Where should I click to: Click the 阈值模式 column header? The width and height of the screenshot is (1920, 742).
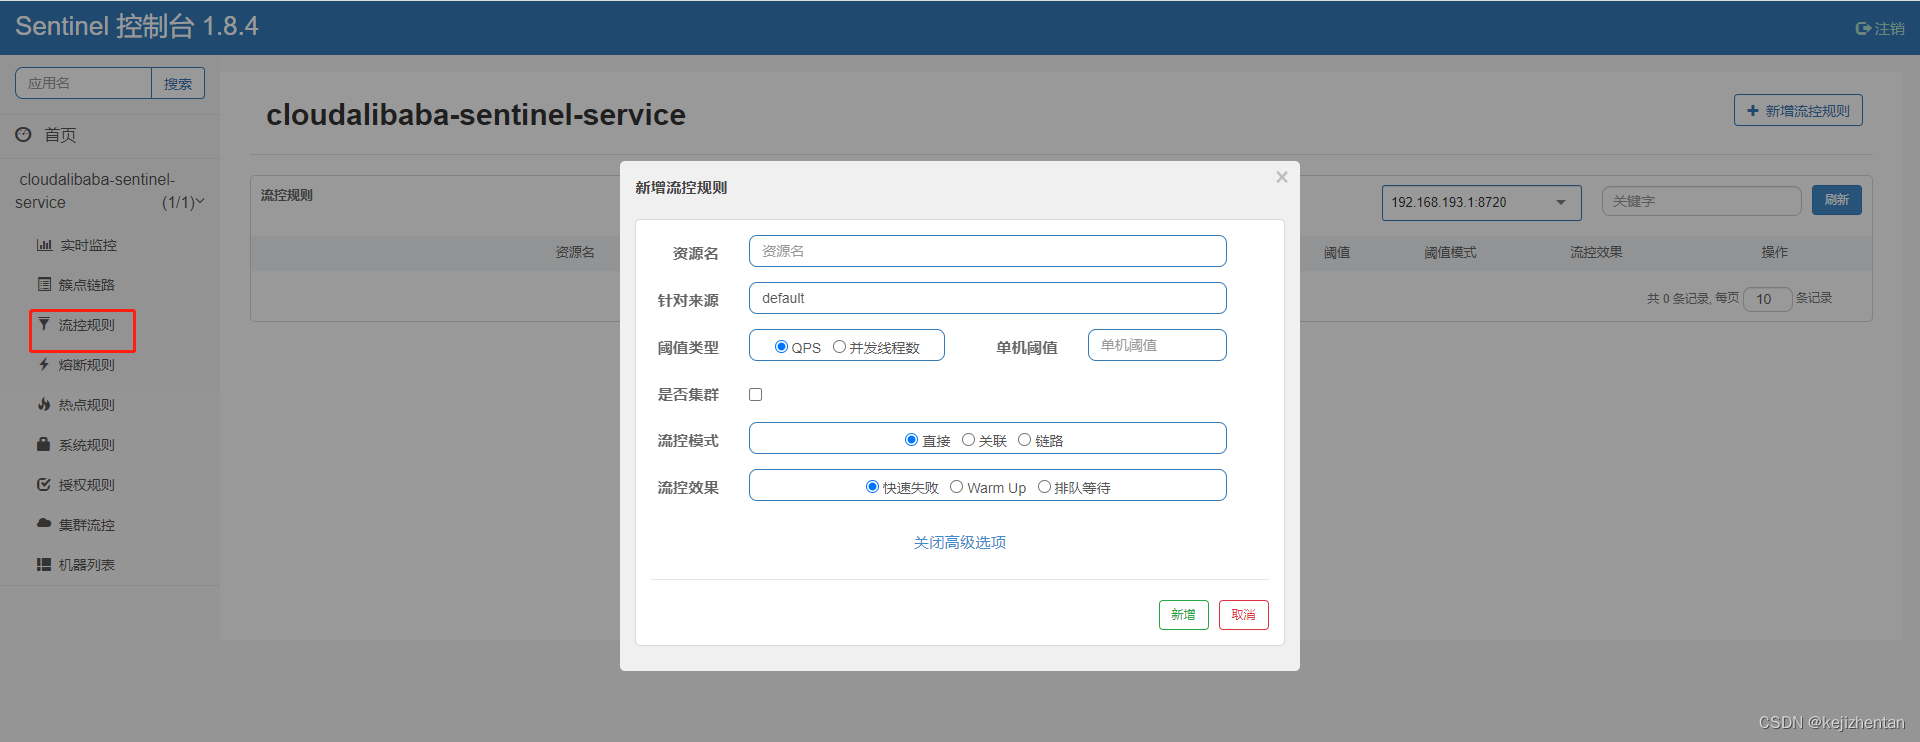tap(1450, 252)
